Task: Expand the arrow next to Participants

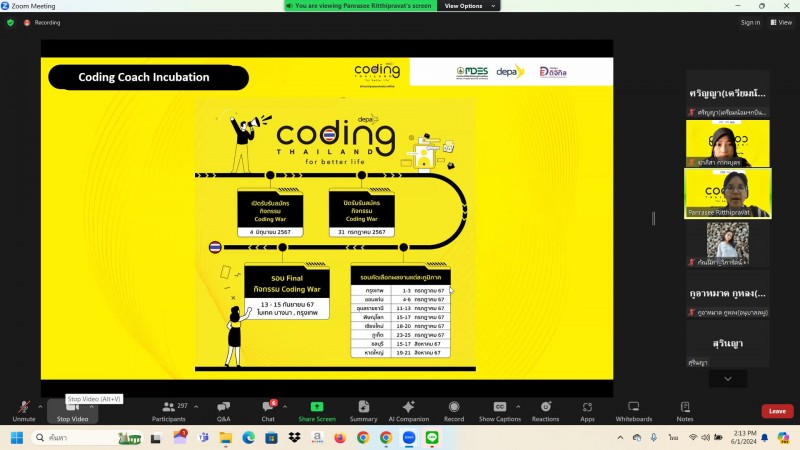Action: (196, 407)
